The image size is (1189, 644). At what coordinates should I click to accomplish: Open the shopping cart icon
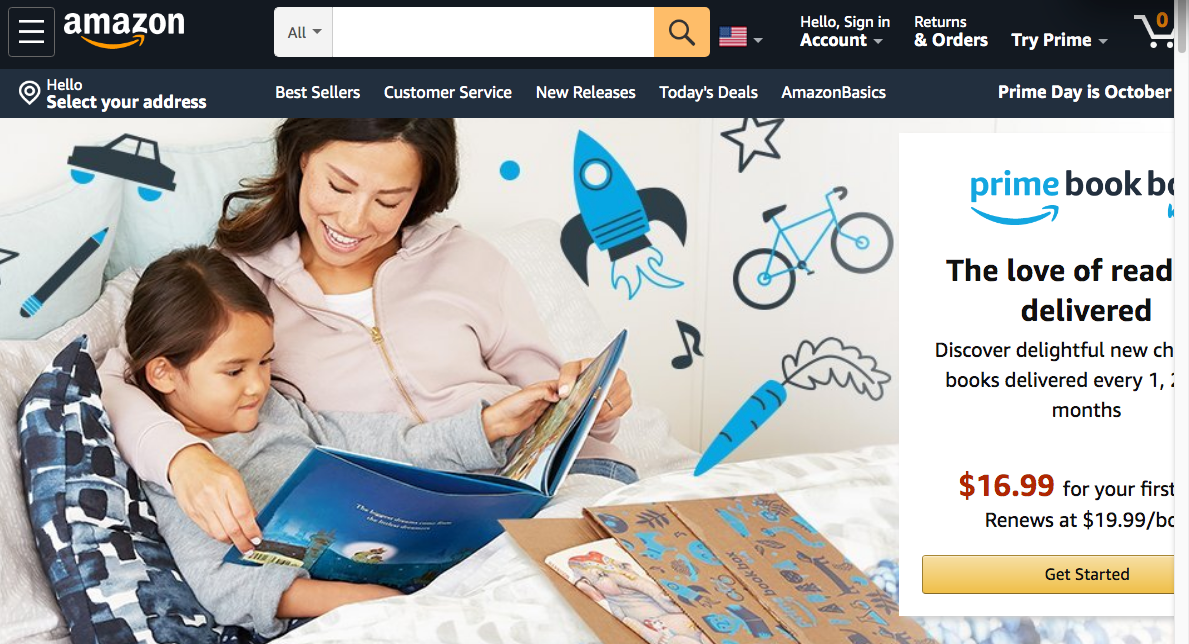pos(1155,30)
